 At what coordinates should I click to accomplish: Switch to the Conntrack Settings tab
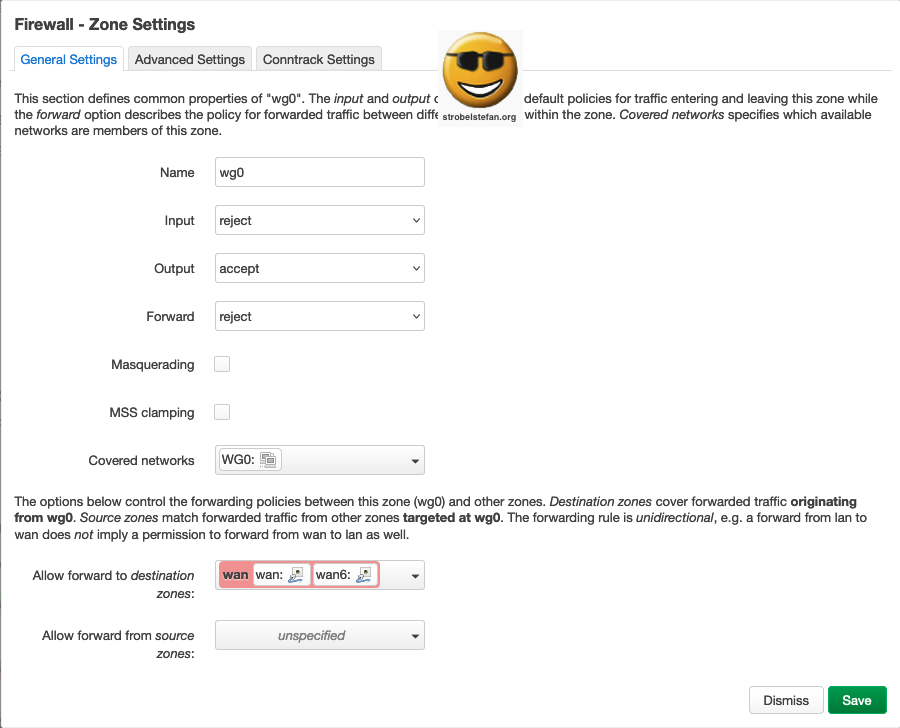(318, 59)
